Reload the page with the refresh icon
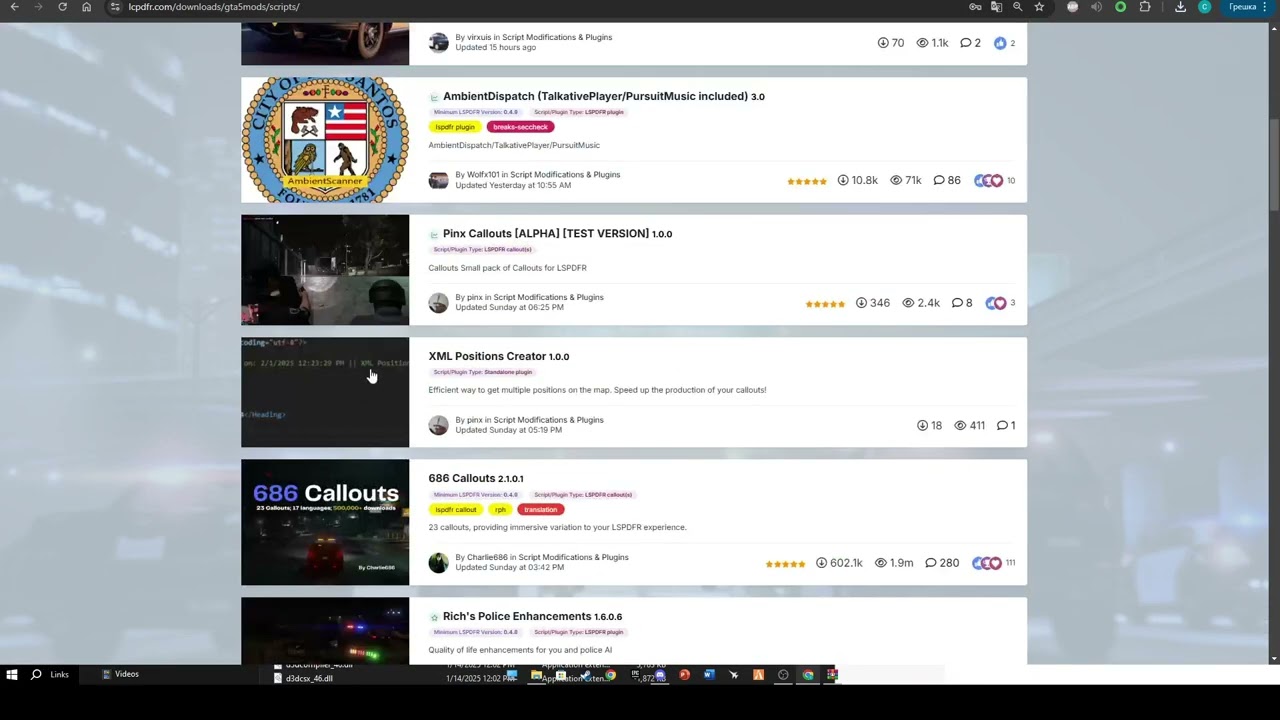The image size is (1280, 720). (x=62, y=7)
